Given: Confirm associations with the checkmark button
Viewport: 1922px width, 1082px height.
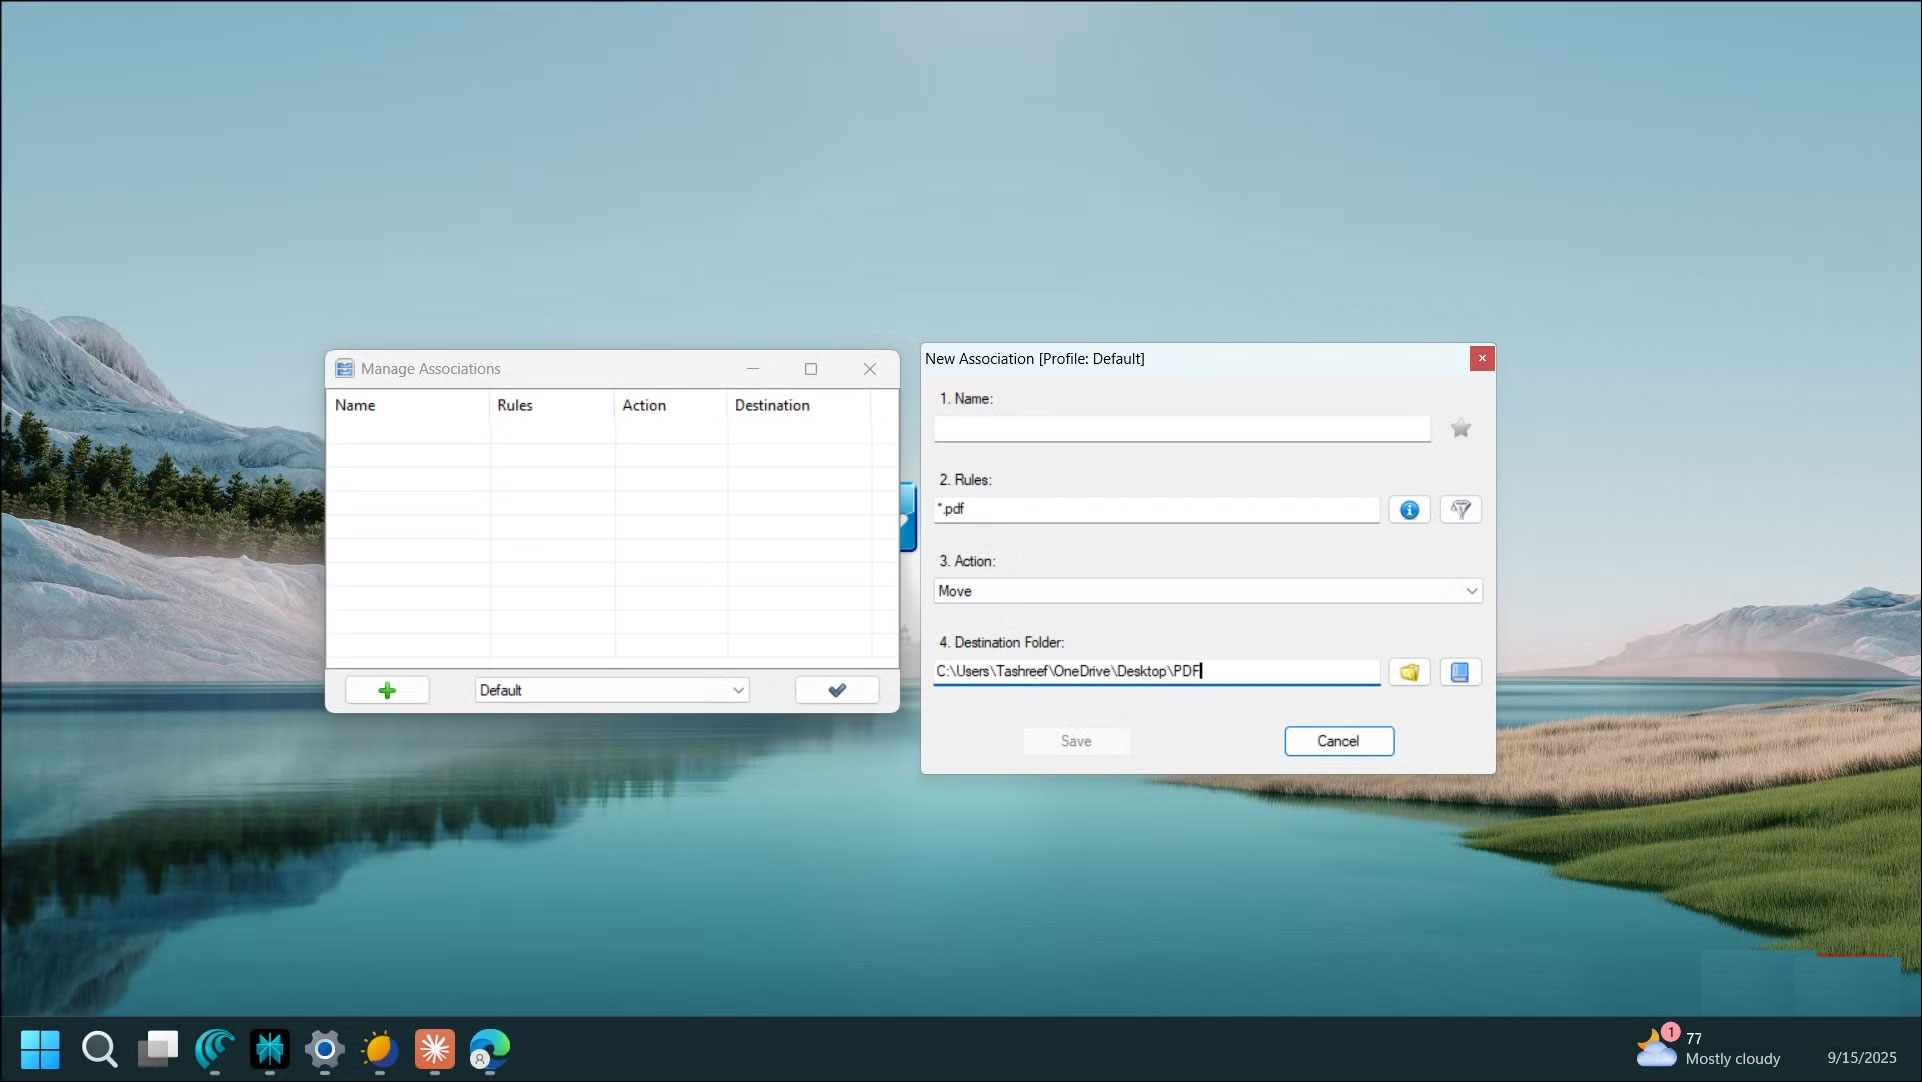Looking at the screenshot, I should click(836, 690).
